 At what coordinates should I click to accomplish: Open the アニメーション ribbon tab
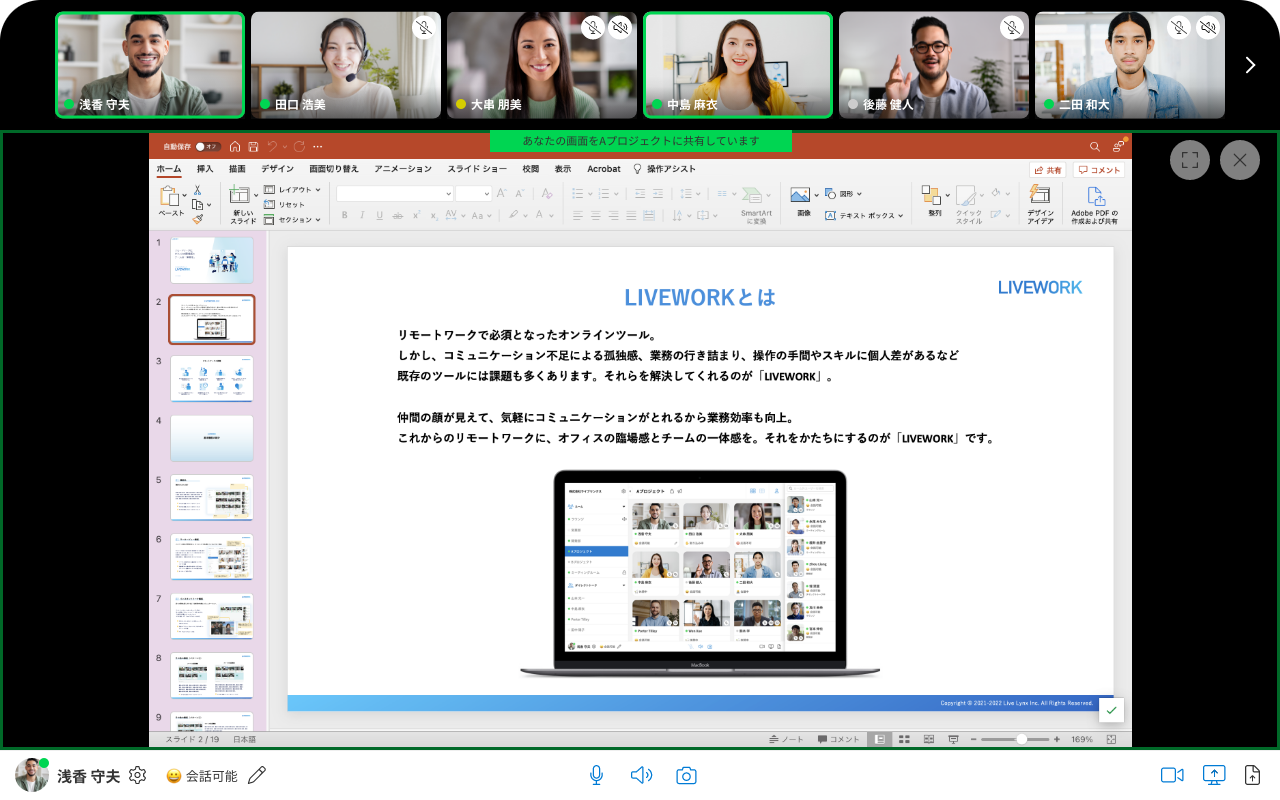click(x=402, y=169)
